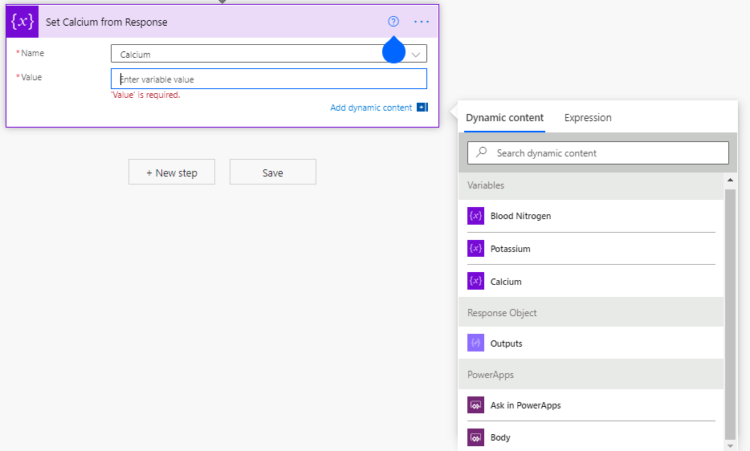Click the Add dynamic content badge icon
The width and height of the screenshot is (750, 451).
422,108
